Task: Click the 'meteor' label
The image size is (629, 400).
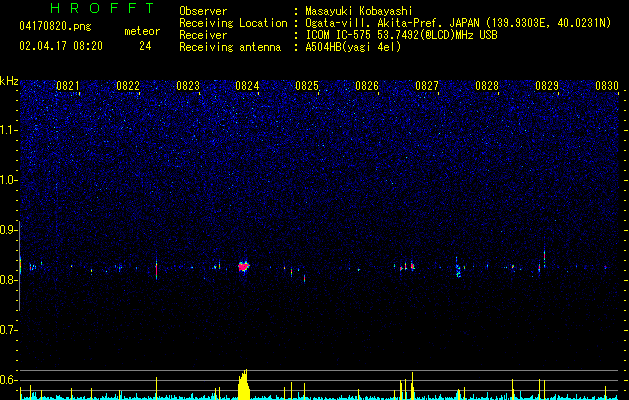Action: point(142,31)
